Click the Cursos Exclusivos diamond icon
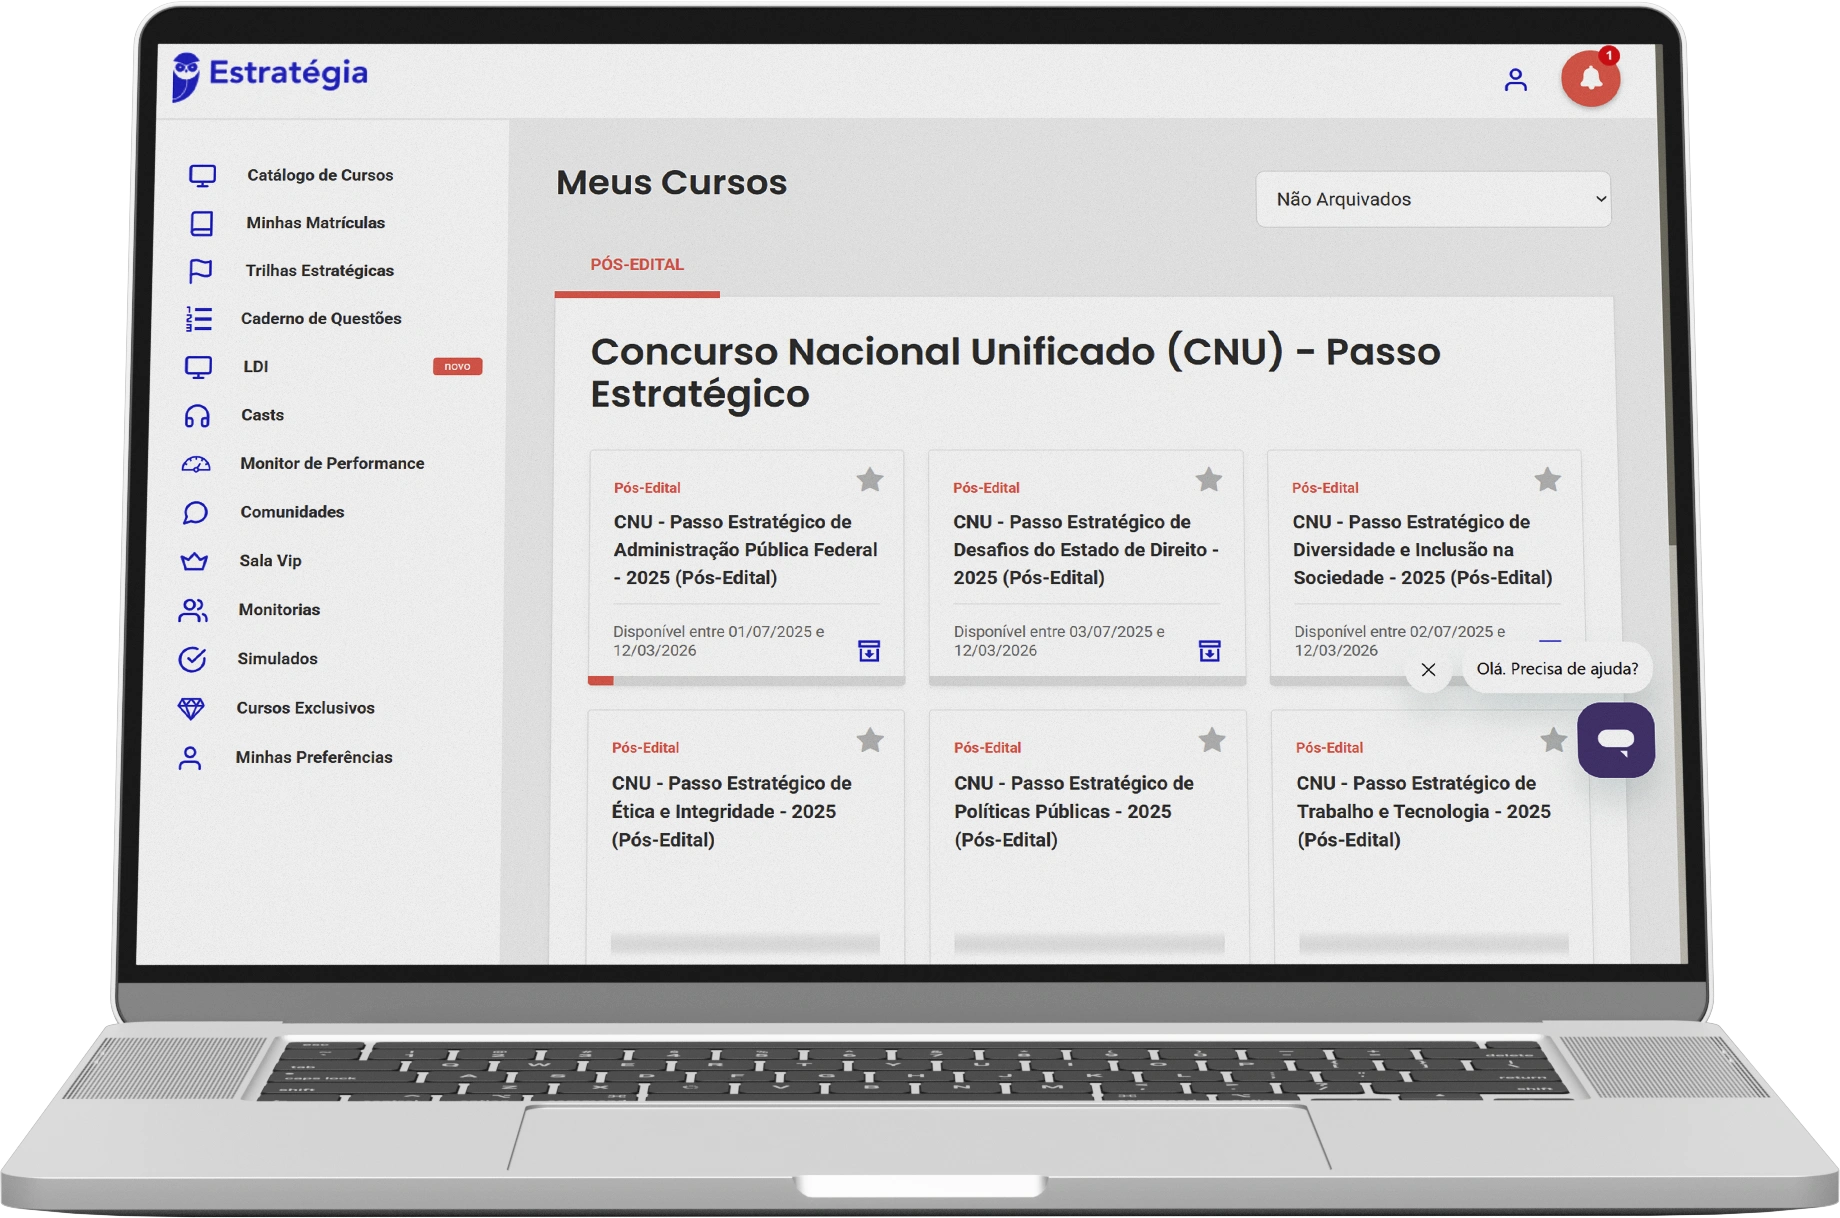Screen dimensions: 1840x1218 pos(191,708)
